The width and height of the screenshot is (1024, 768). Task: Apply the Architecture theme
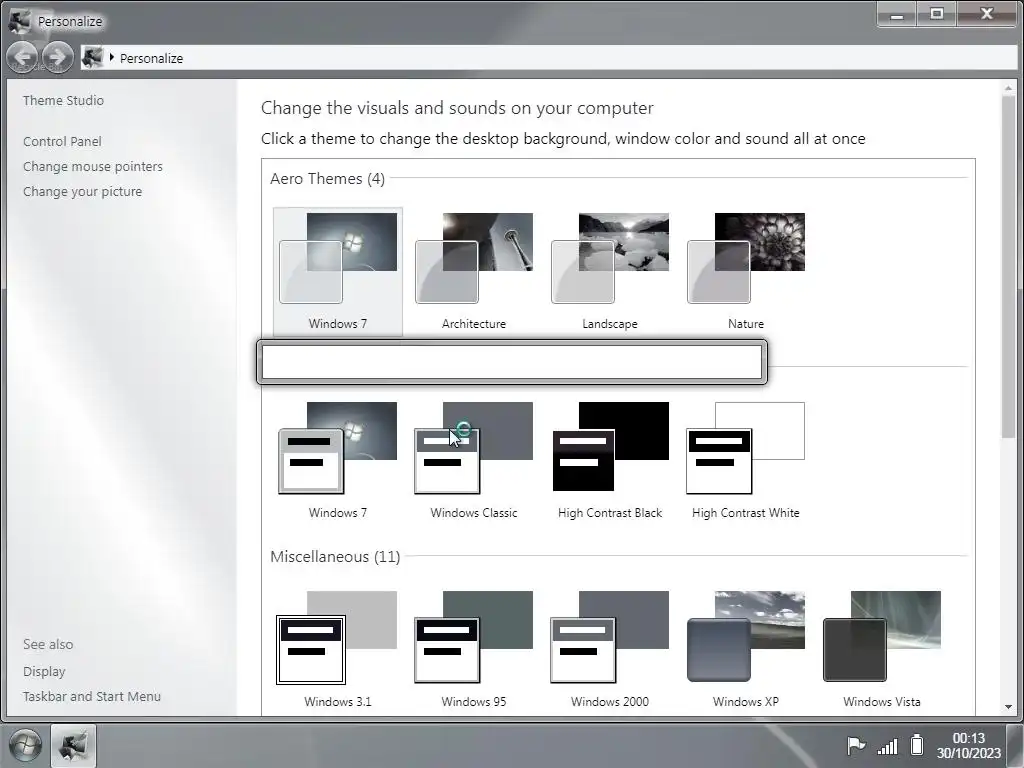[473, 271]
